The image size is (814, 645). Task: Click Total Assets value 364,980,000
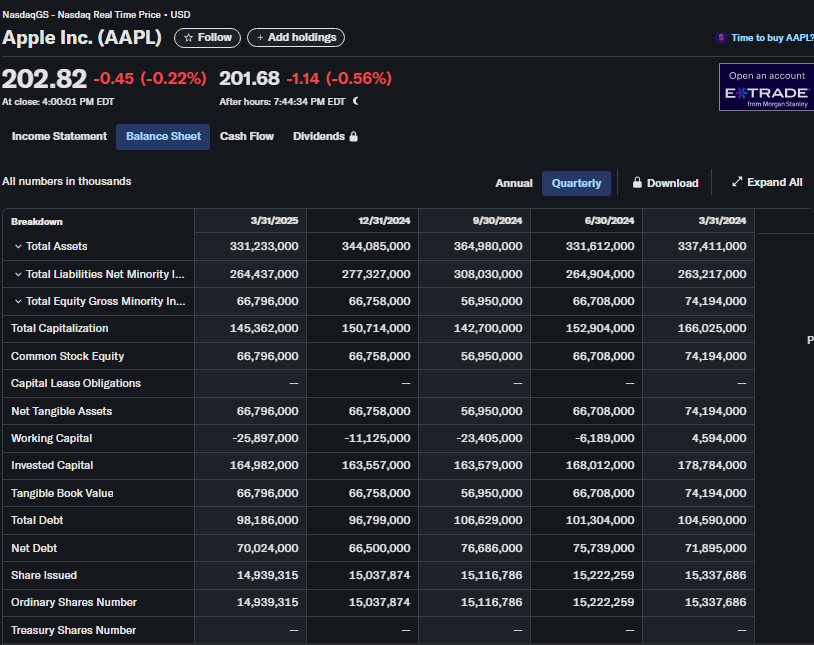point(488,246)
